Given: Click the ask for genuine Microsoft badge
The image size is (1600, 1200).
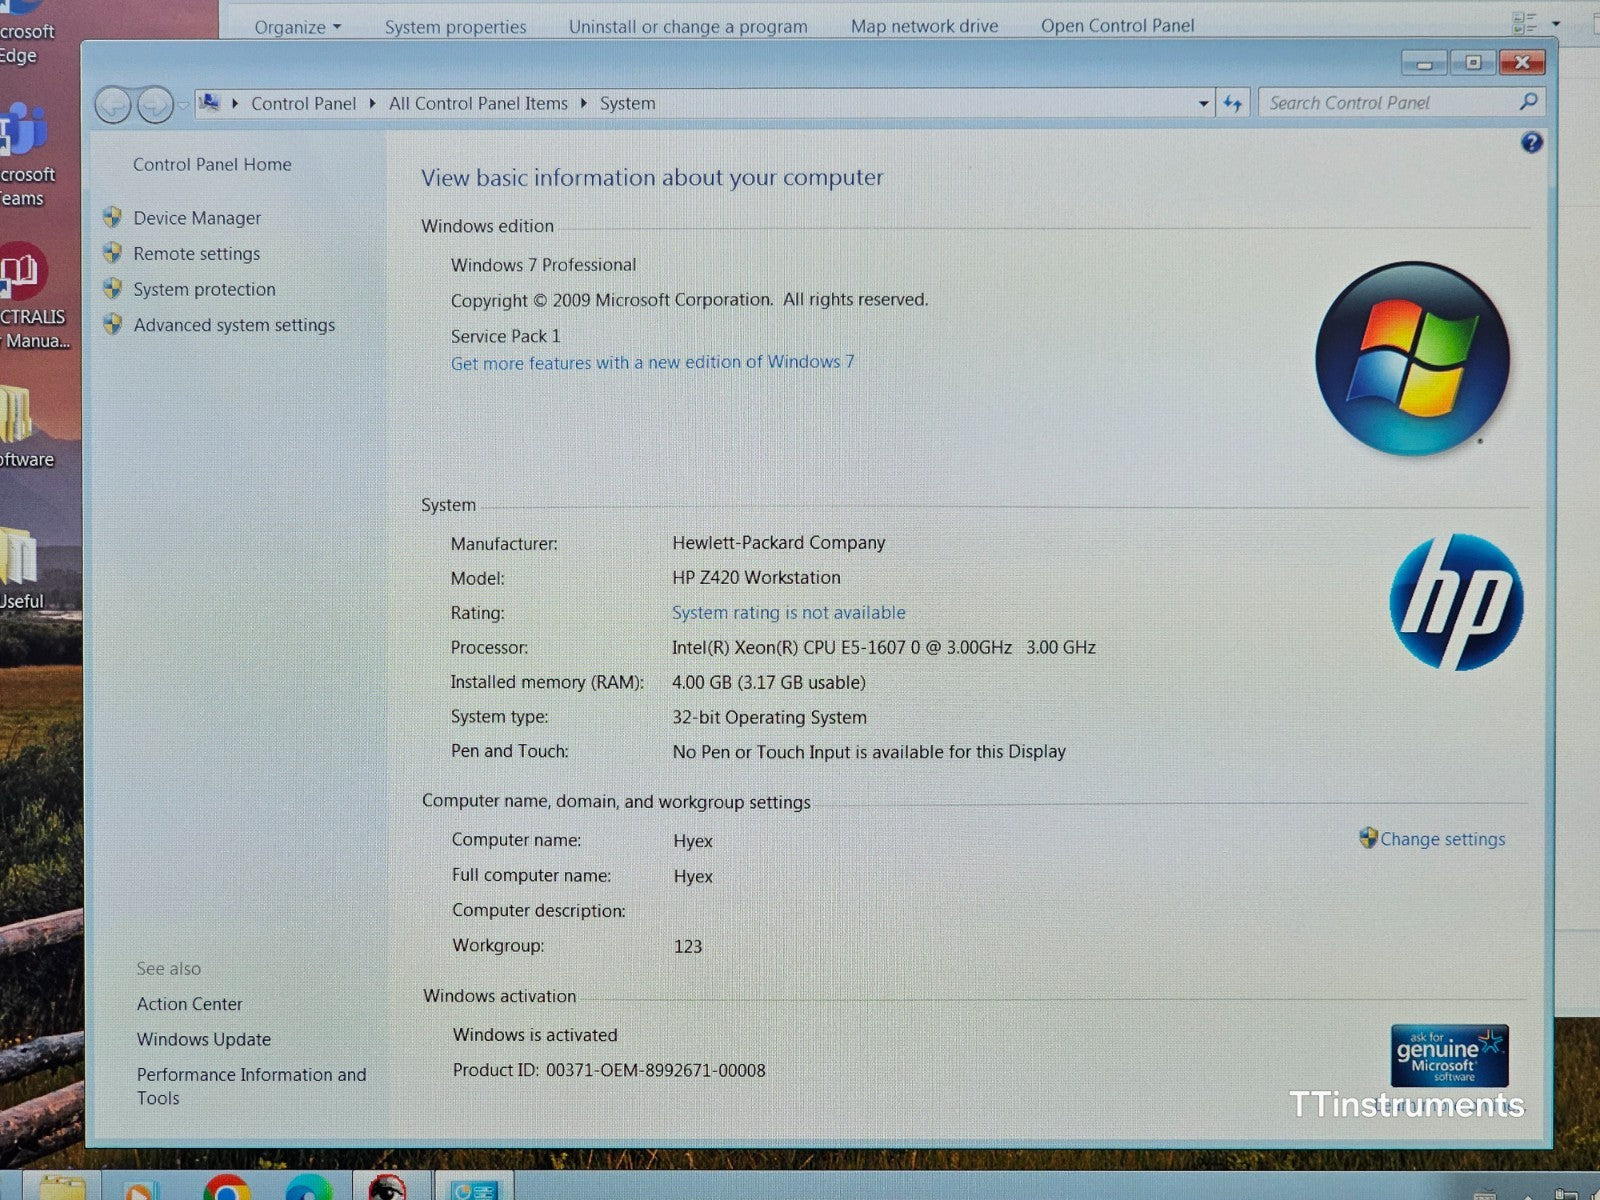Looking at the screenshot, I should [x=1449, y=1055].
